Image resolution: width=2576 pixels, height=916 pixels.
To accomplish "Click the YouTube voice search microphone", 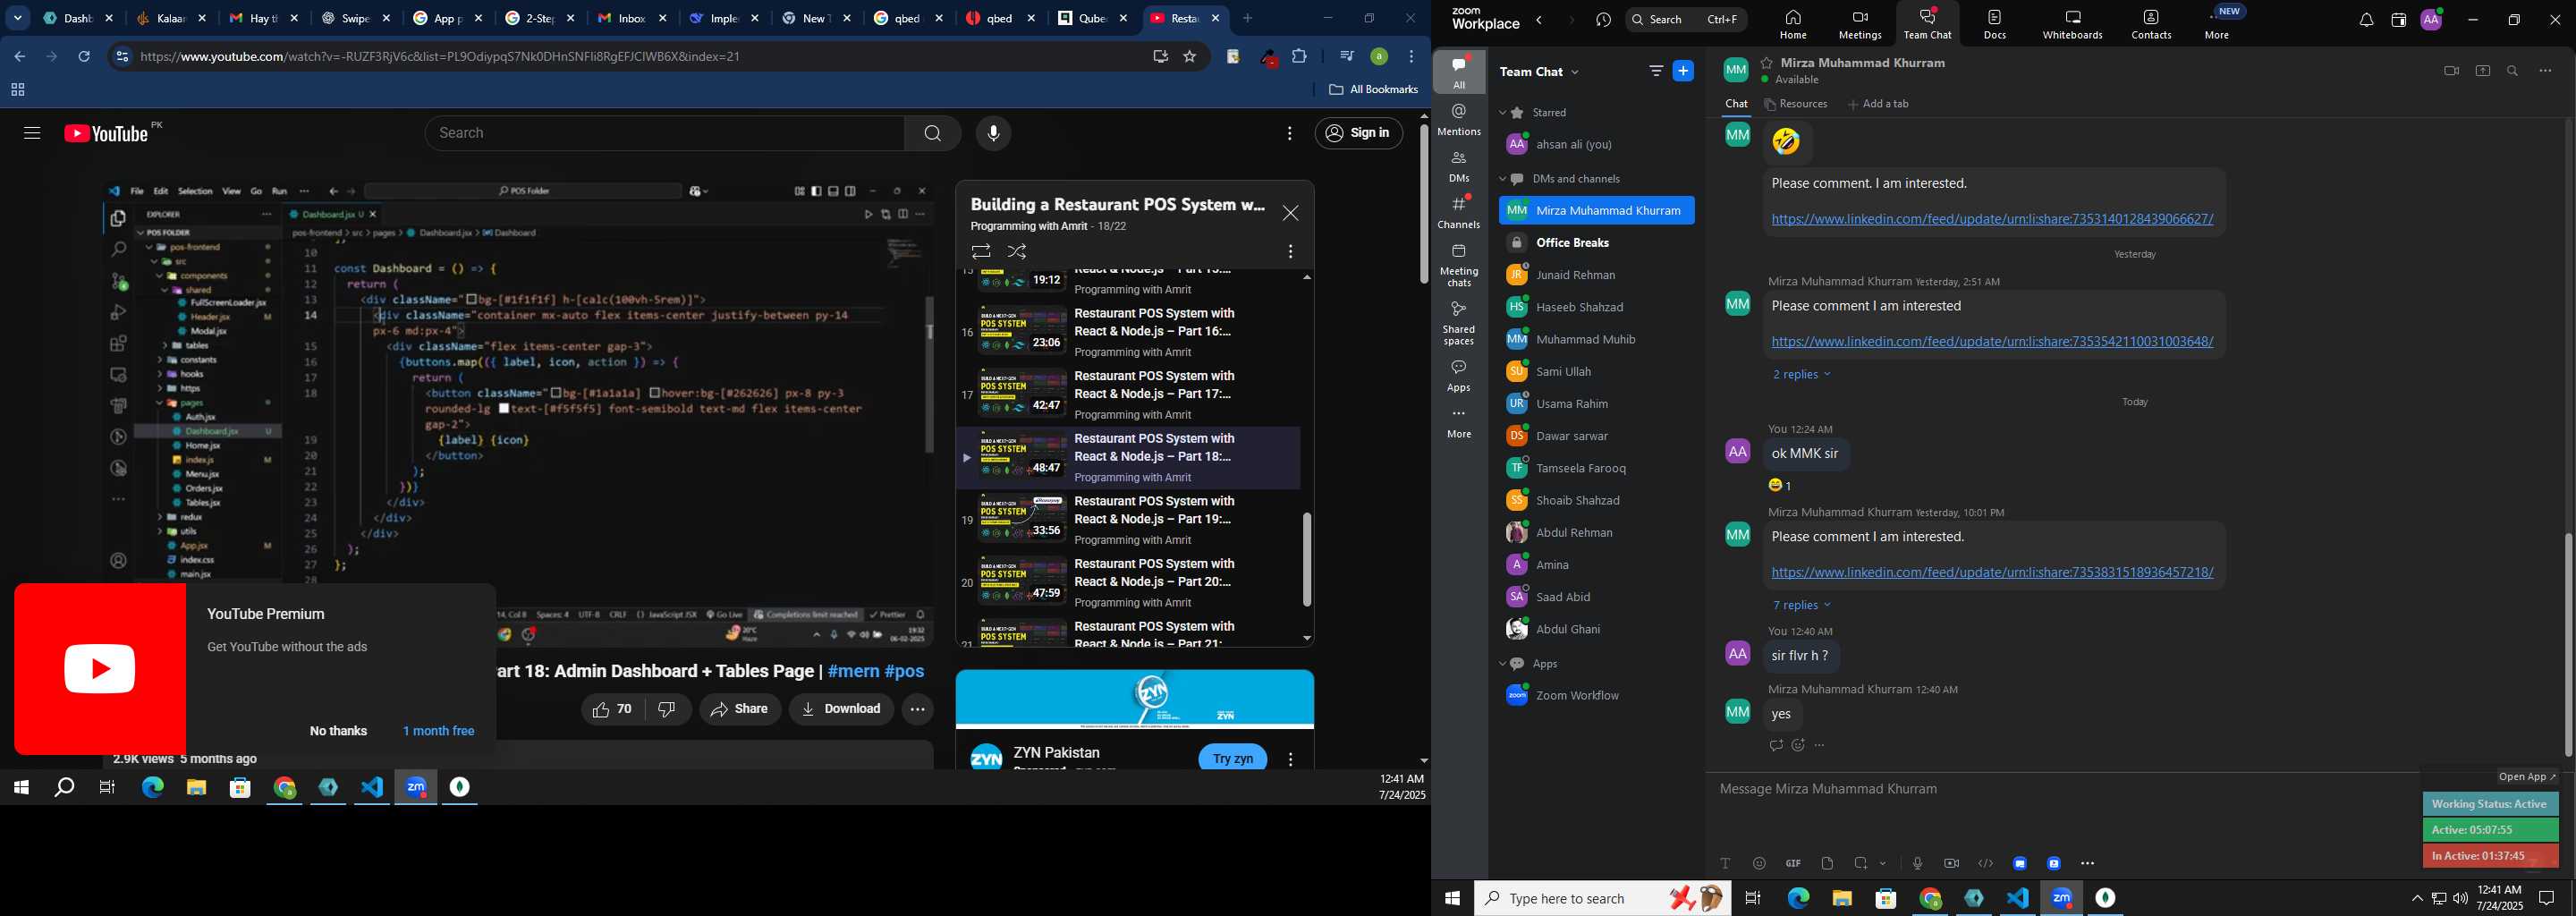I will (993, 134).
